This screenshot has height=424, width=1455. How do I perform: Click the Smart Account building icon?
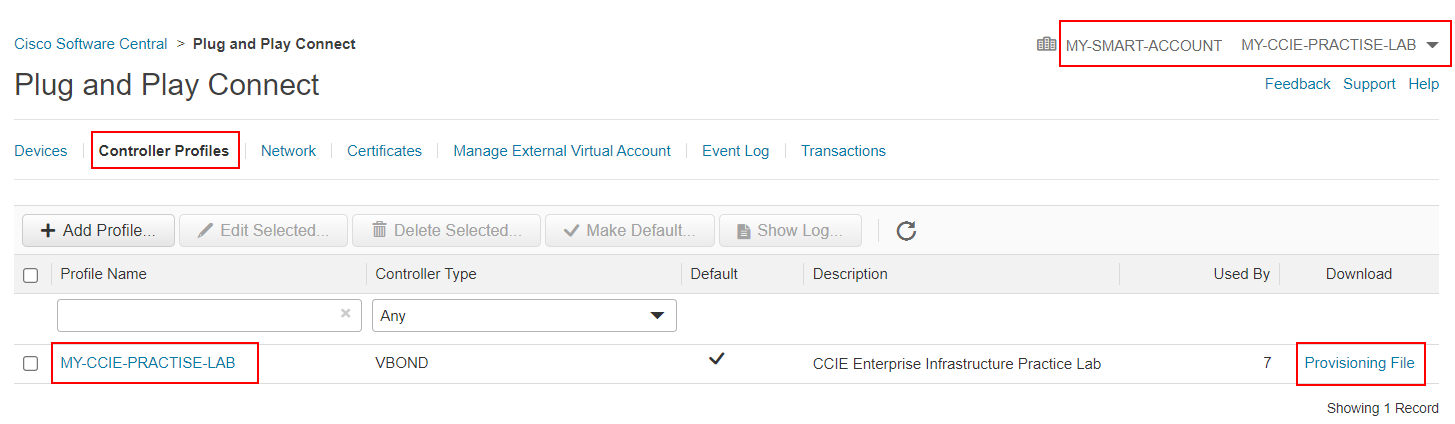point(1046,45)
